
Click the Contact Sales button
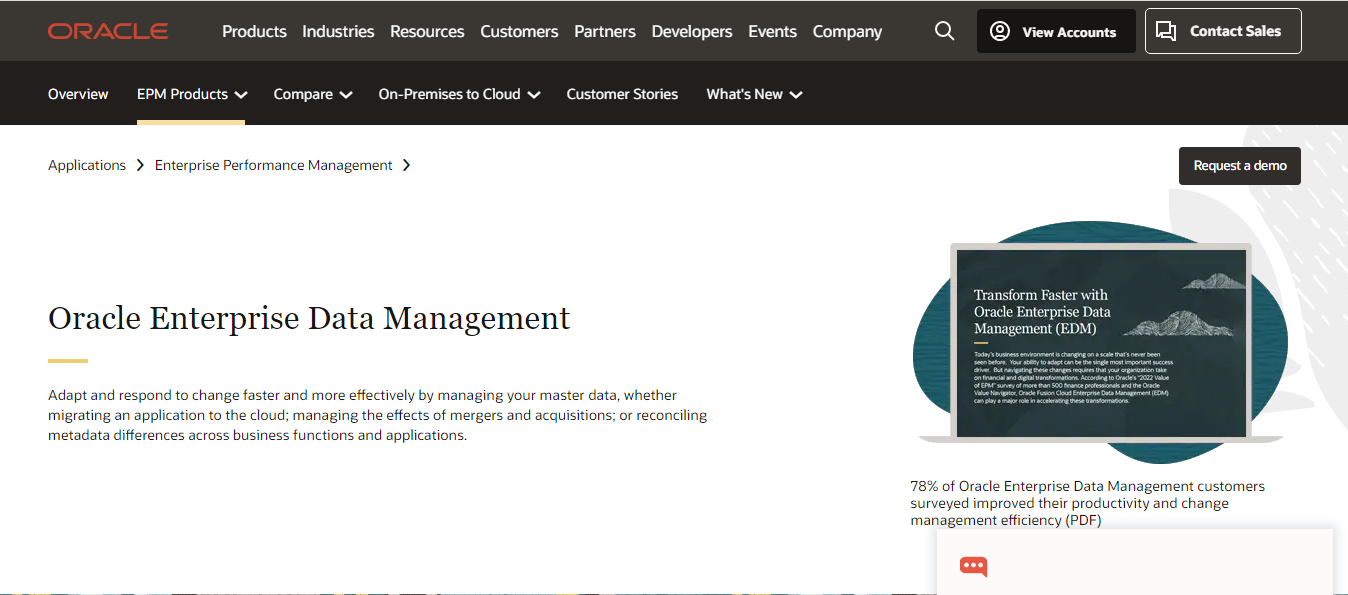(x=1223, y=31)
